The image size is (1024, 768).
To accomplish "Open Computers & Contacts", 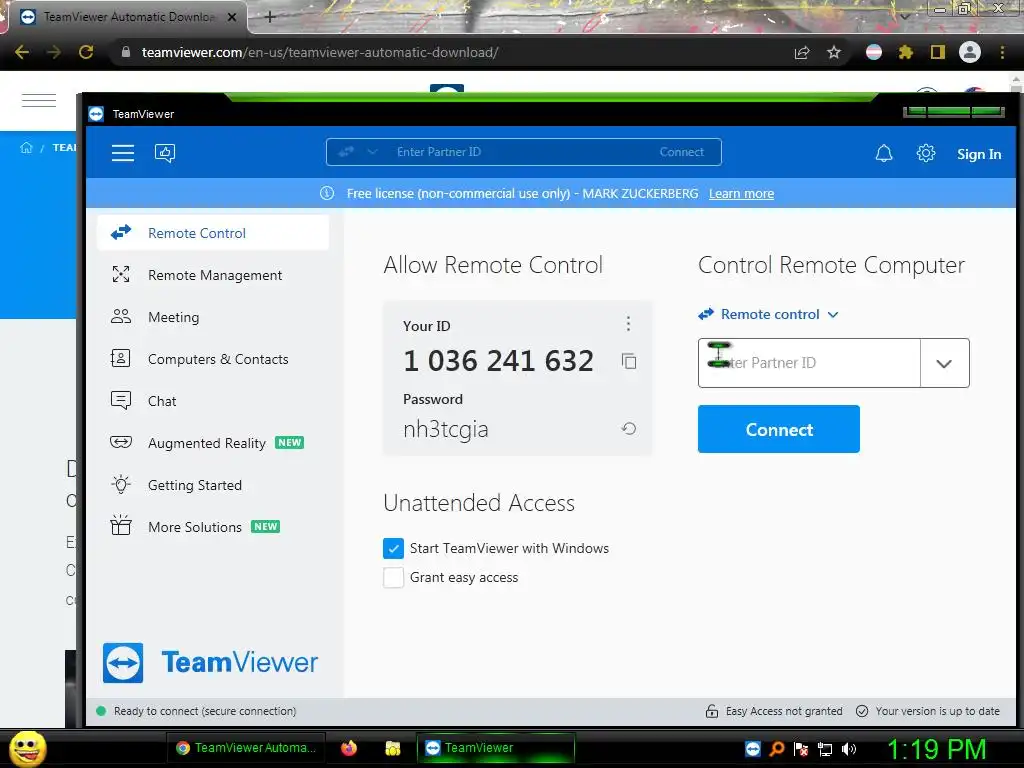I will pyautogui.click(x=213, y=359).
